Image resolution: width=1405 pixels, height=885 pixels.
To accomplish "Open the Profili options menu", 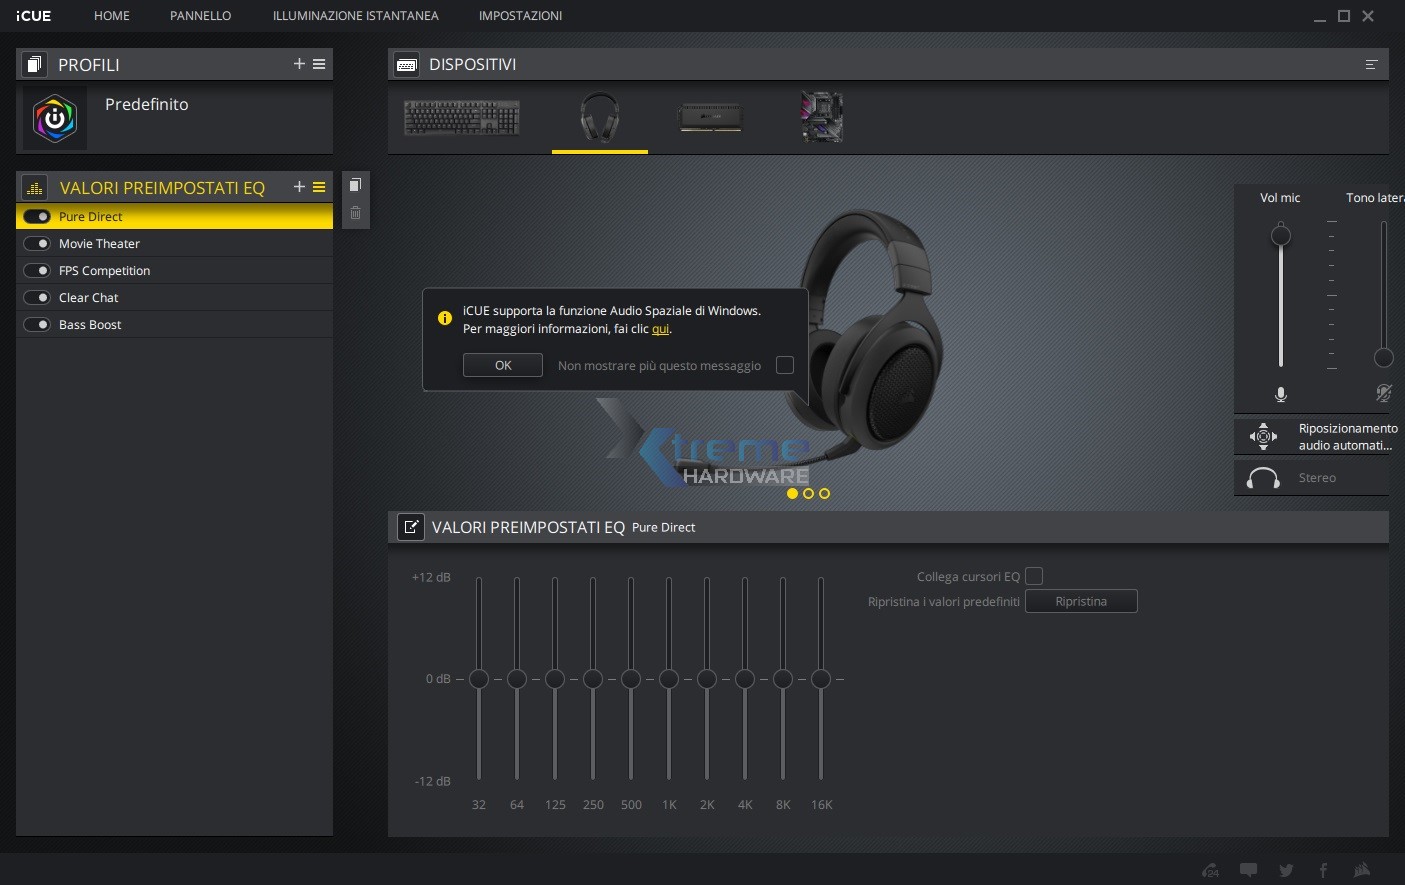I will click(x=319, y=63).
